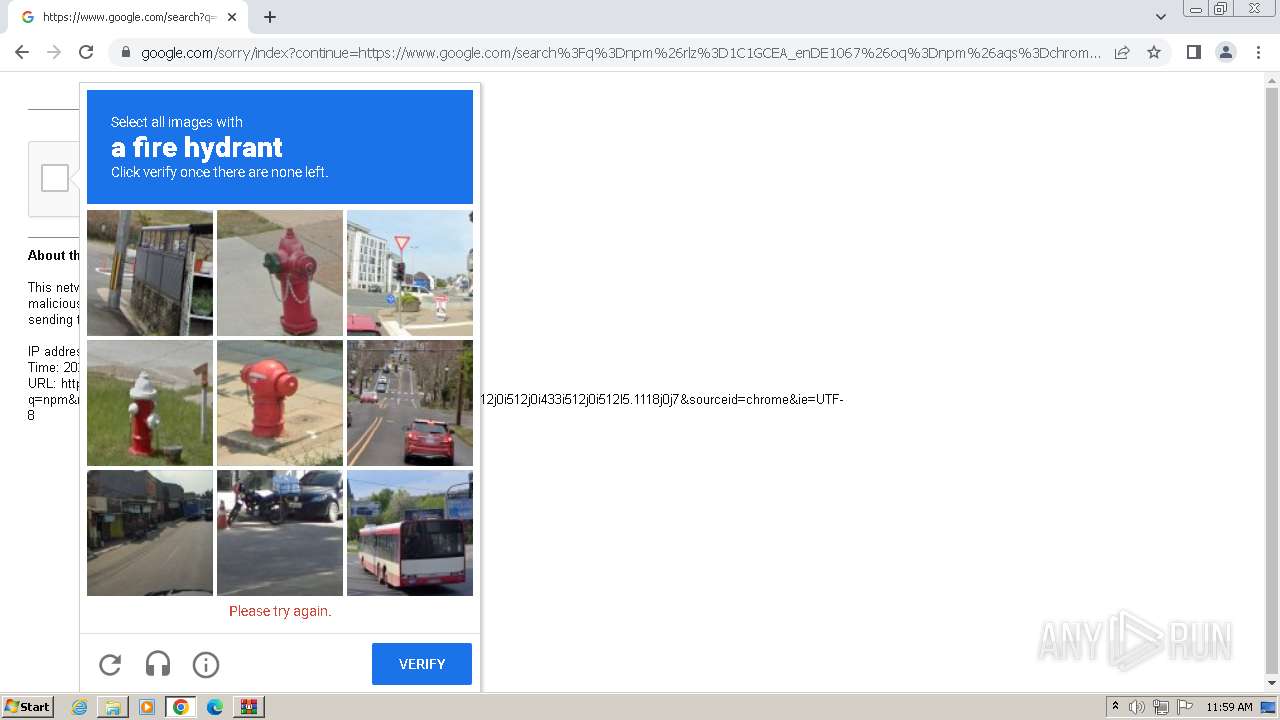Open the volume speaker tray icon

[1137, 707]
